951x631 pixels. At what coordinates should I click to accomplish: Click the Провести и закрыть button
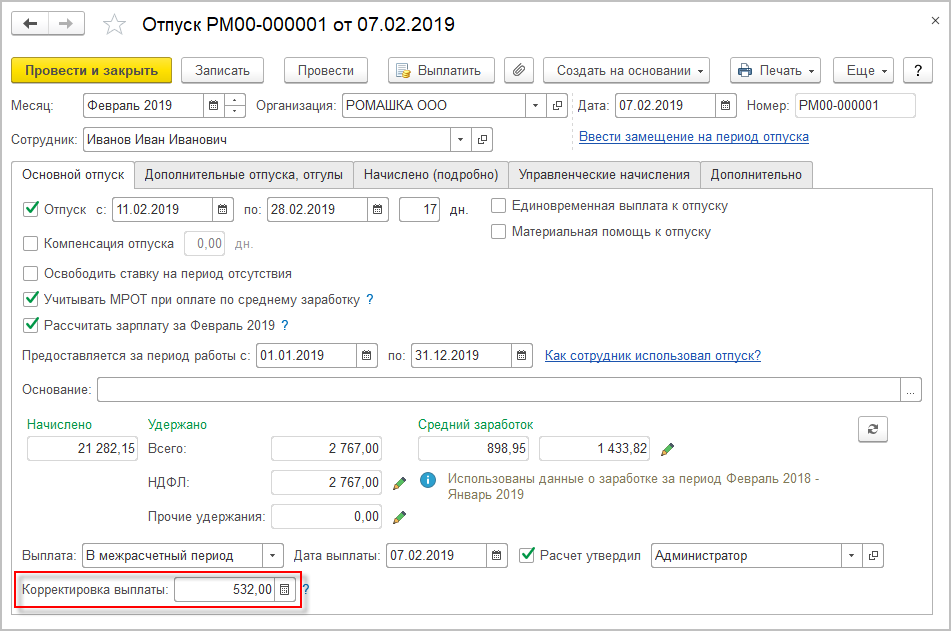tap(91, 70)
